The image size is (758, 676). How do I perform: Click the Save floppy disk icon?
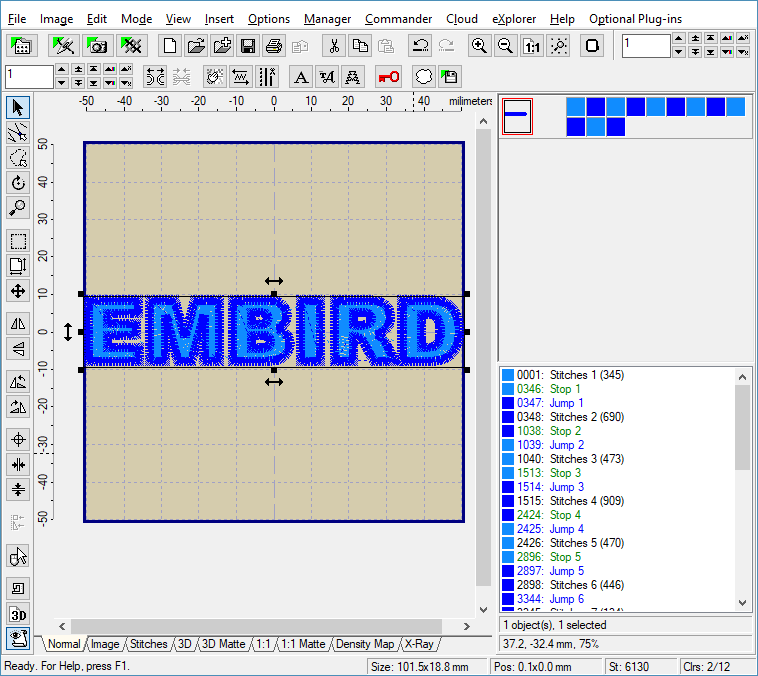pyautogui.click(x=247, y=46)
